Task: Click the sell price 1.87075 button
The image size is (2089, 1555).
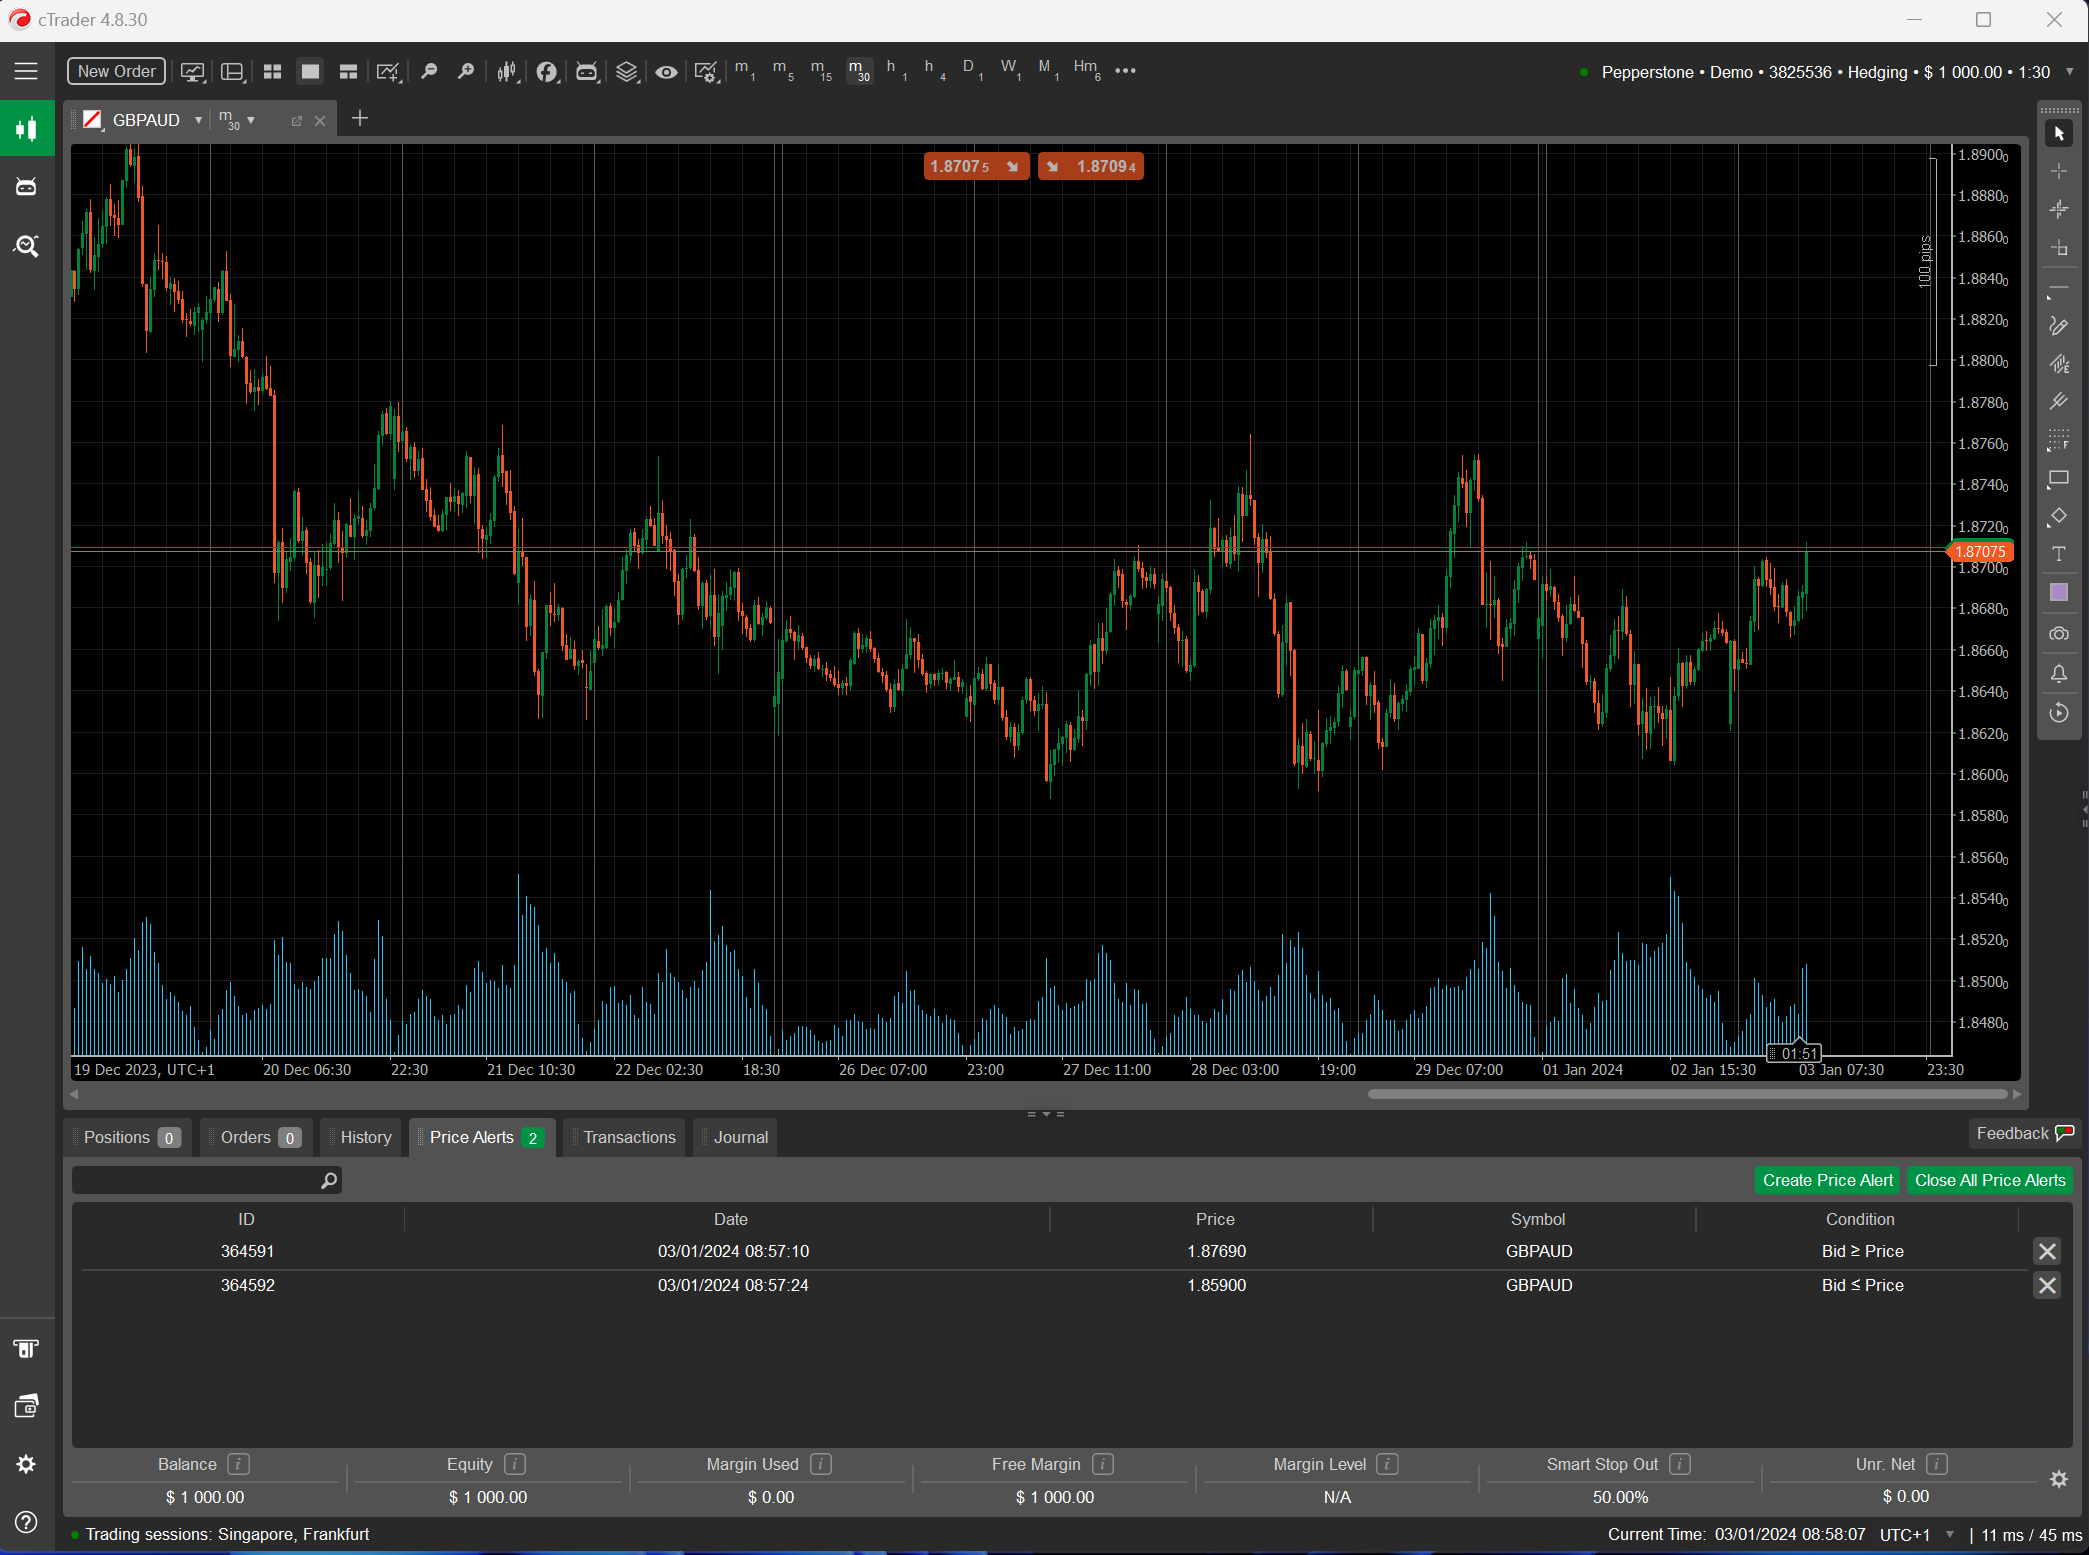Action: click(x=976, y=166)
